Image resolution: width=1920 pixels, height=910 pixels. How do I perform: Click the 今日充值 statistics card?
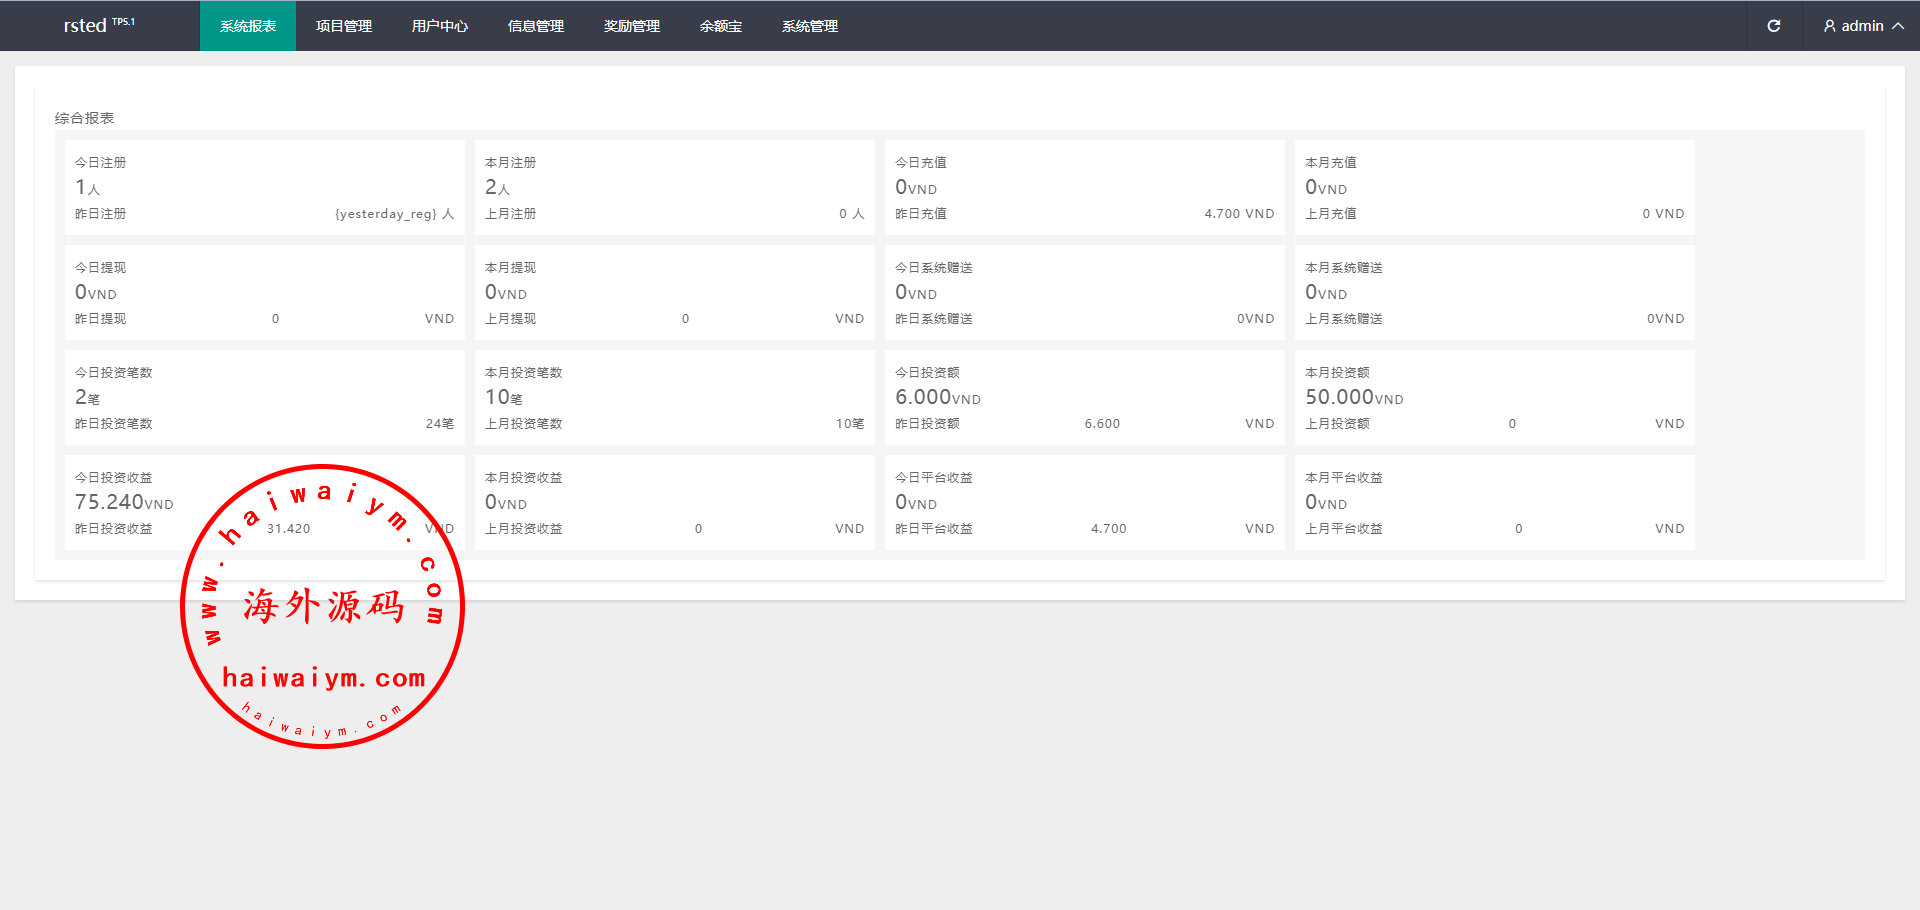tap(1084, 188)
